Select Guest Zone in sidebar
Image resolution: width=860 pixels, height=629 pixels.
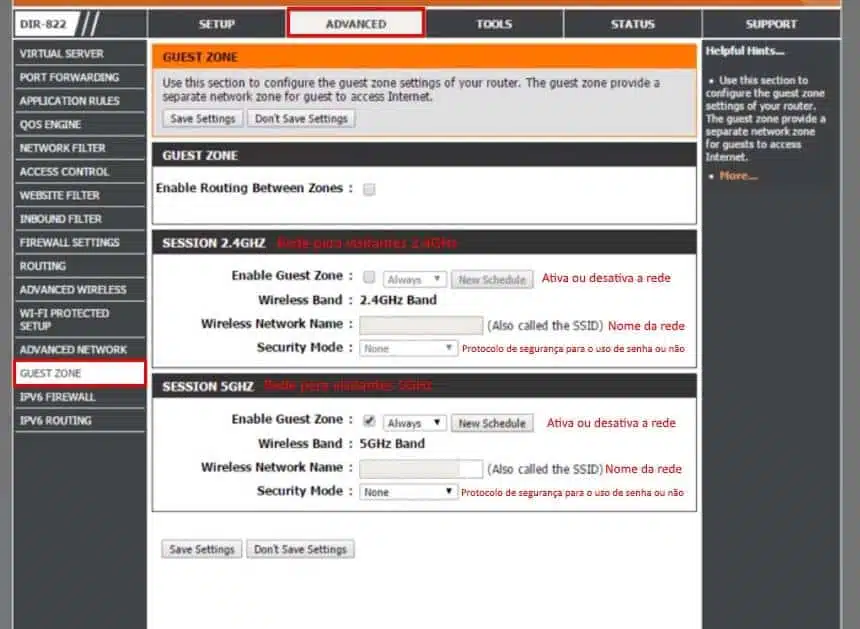point(80,373)
